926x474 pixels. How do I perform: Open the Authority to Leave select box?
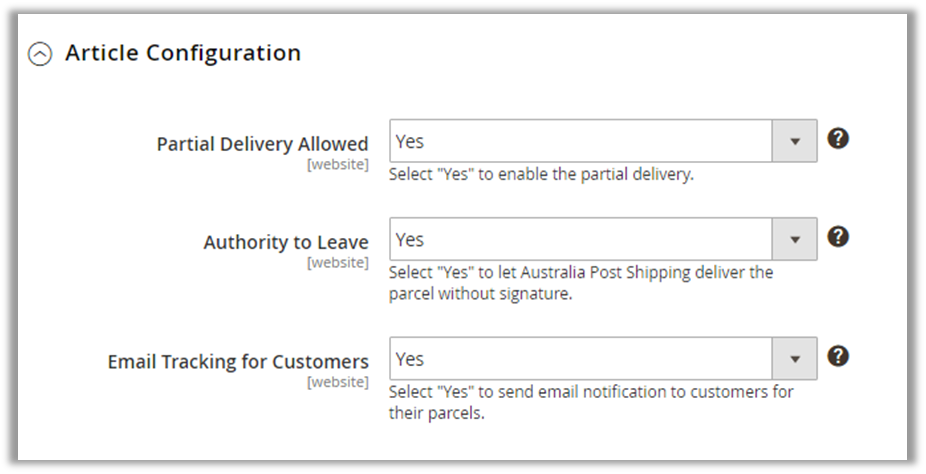pos(580,239)
